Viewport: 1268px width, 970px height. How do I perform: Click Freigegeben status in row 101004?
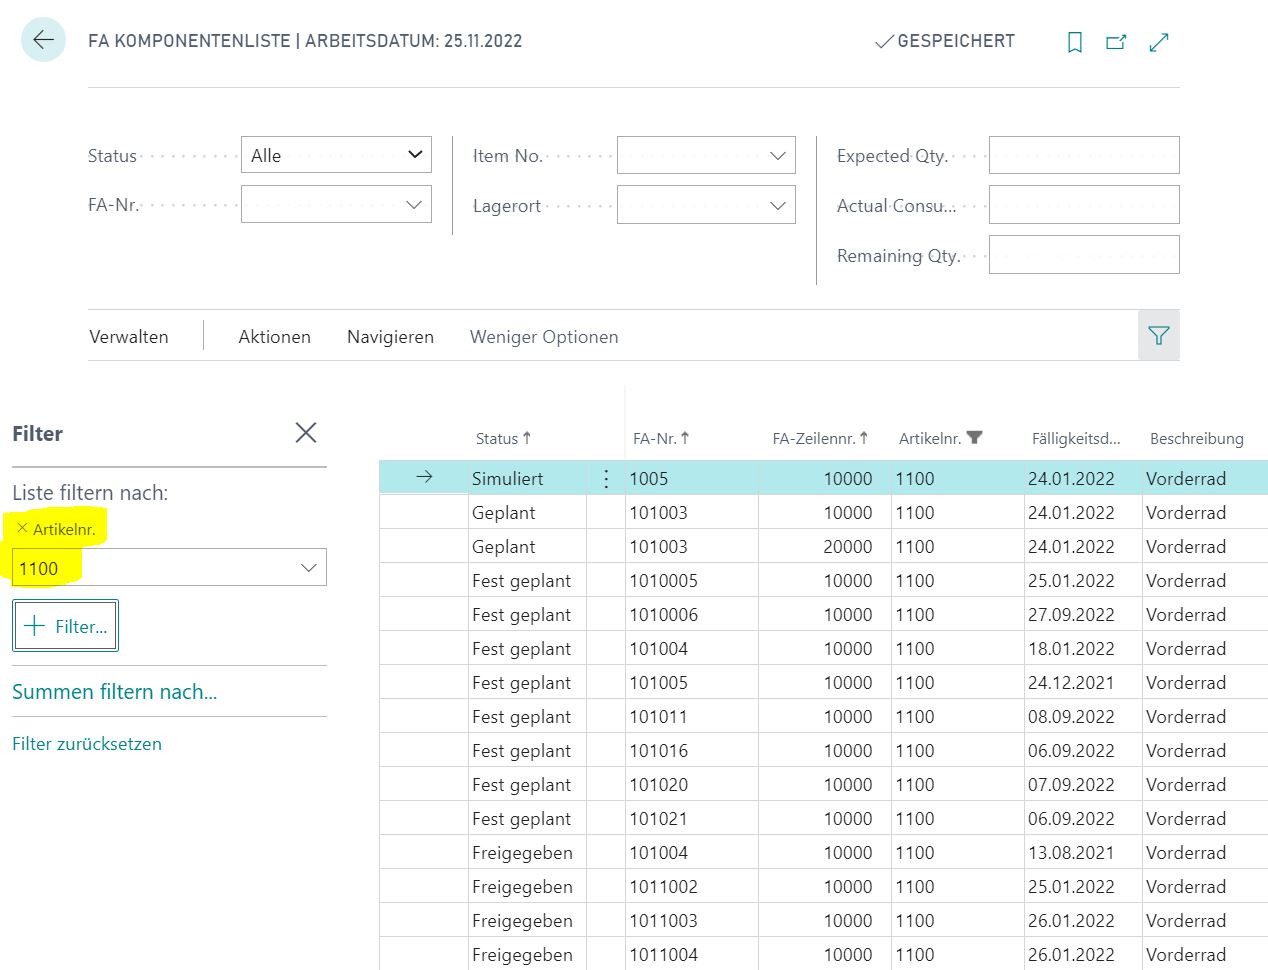tap(527, 852)
